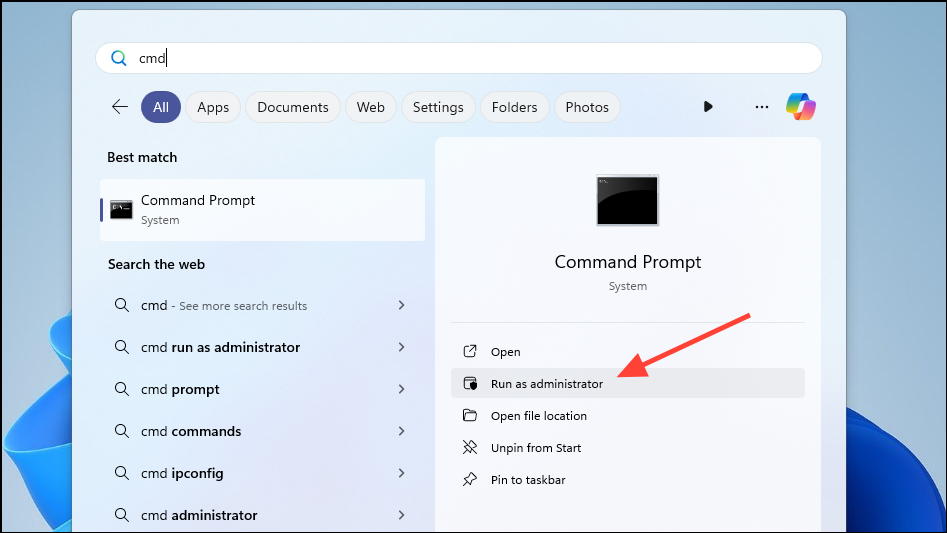Click search icon beside 'cmd ipconfig'
Viewport: 947px width, 533px height.
click(x=122, y=473)
